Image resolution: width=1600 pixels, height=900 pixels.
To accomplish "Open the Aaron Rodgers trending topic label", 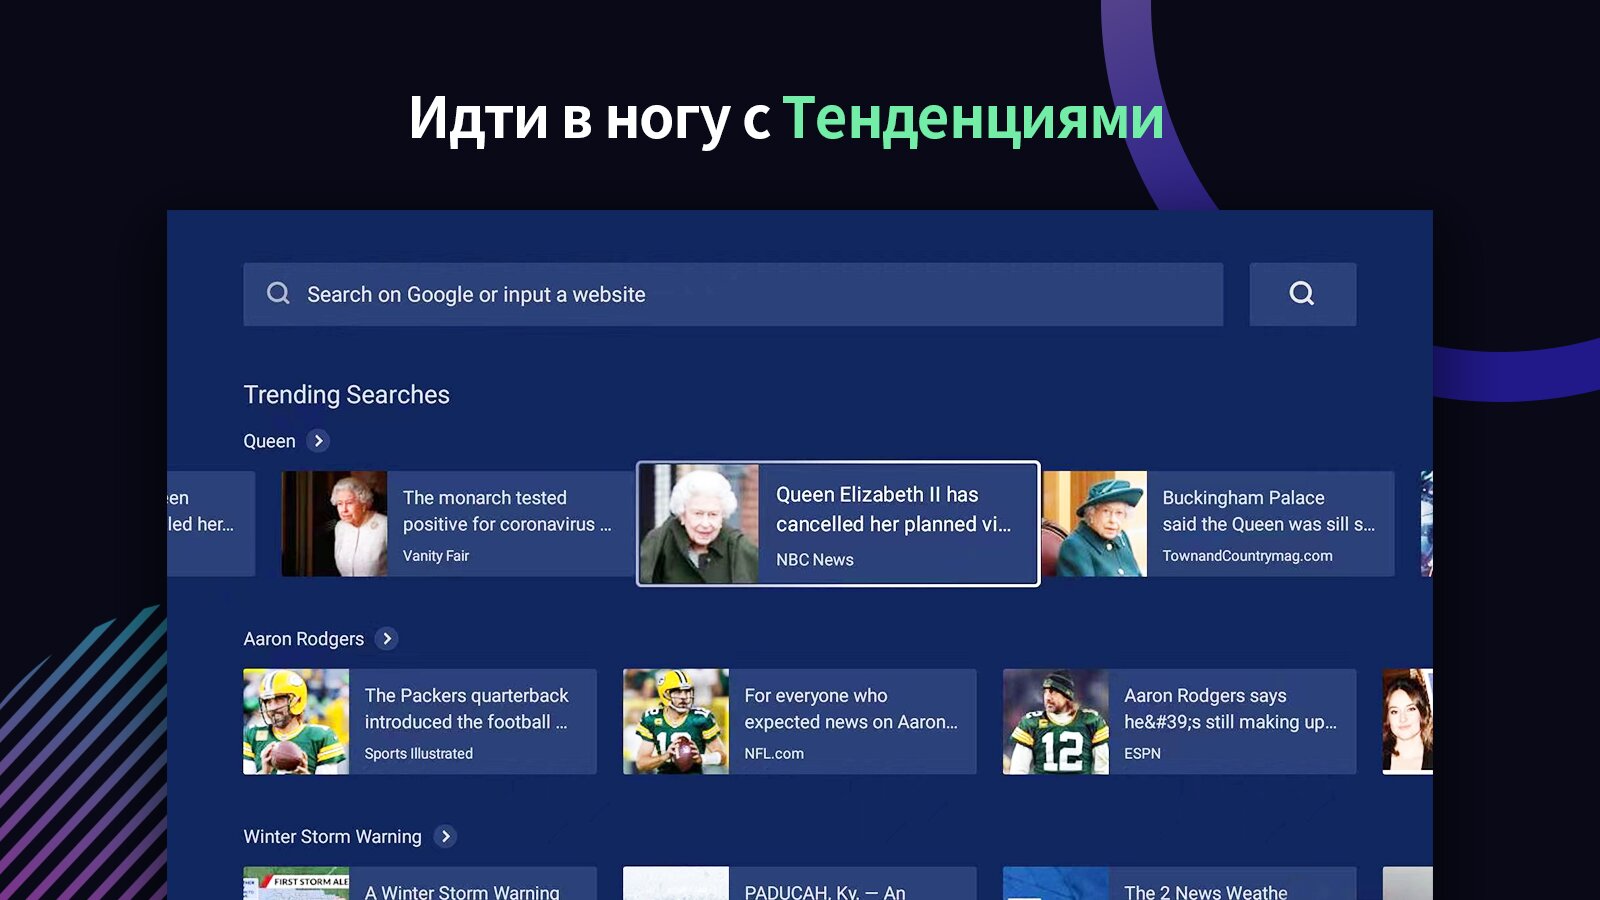I will tap(303, 638).
